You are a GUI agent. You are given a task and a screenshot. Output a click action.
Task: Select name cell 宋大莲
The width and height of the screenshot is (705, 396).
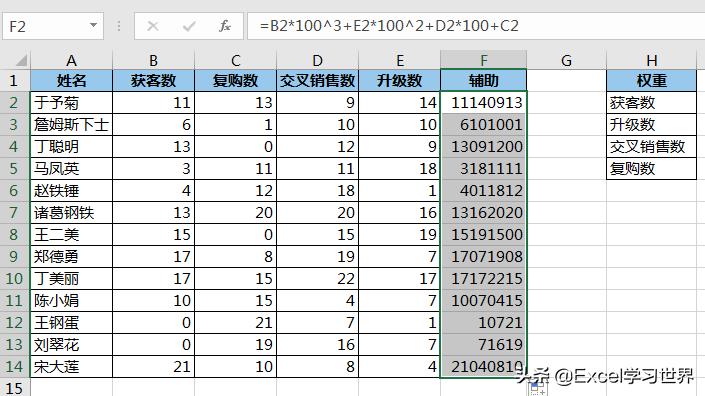(x=71, y=367)
